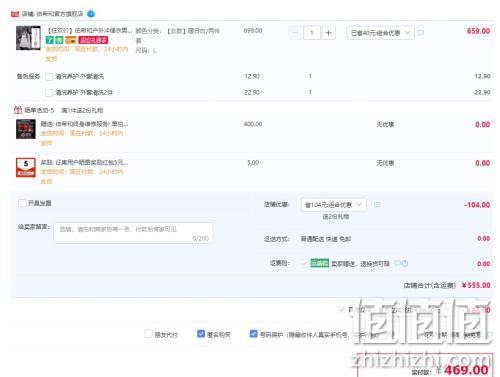
Task: Click the green shipping insurance badge
Action: coord(319,263)
